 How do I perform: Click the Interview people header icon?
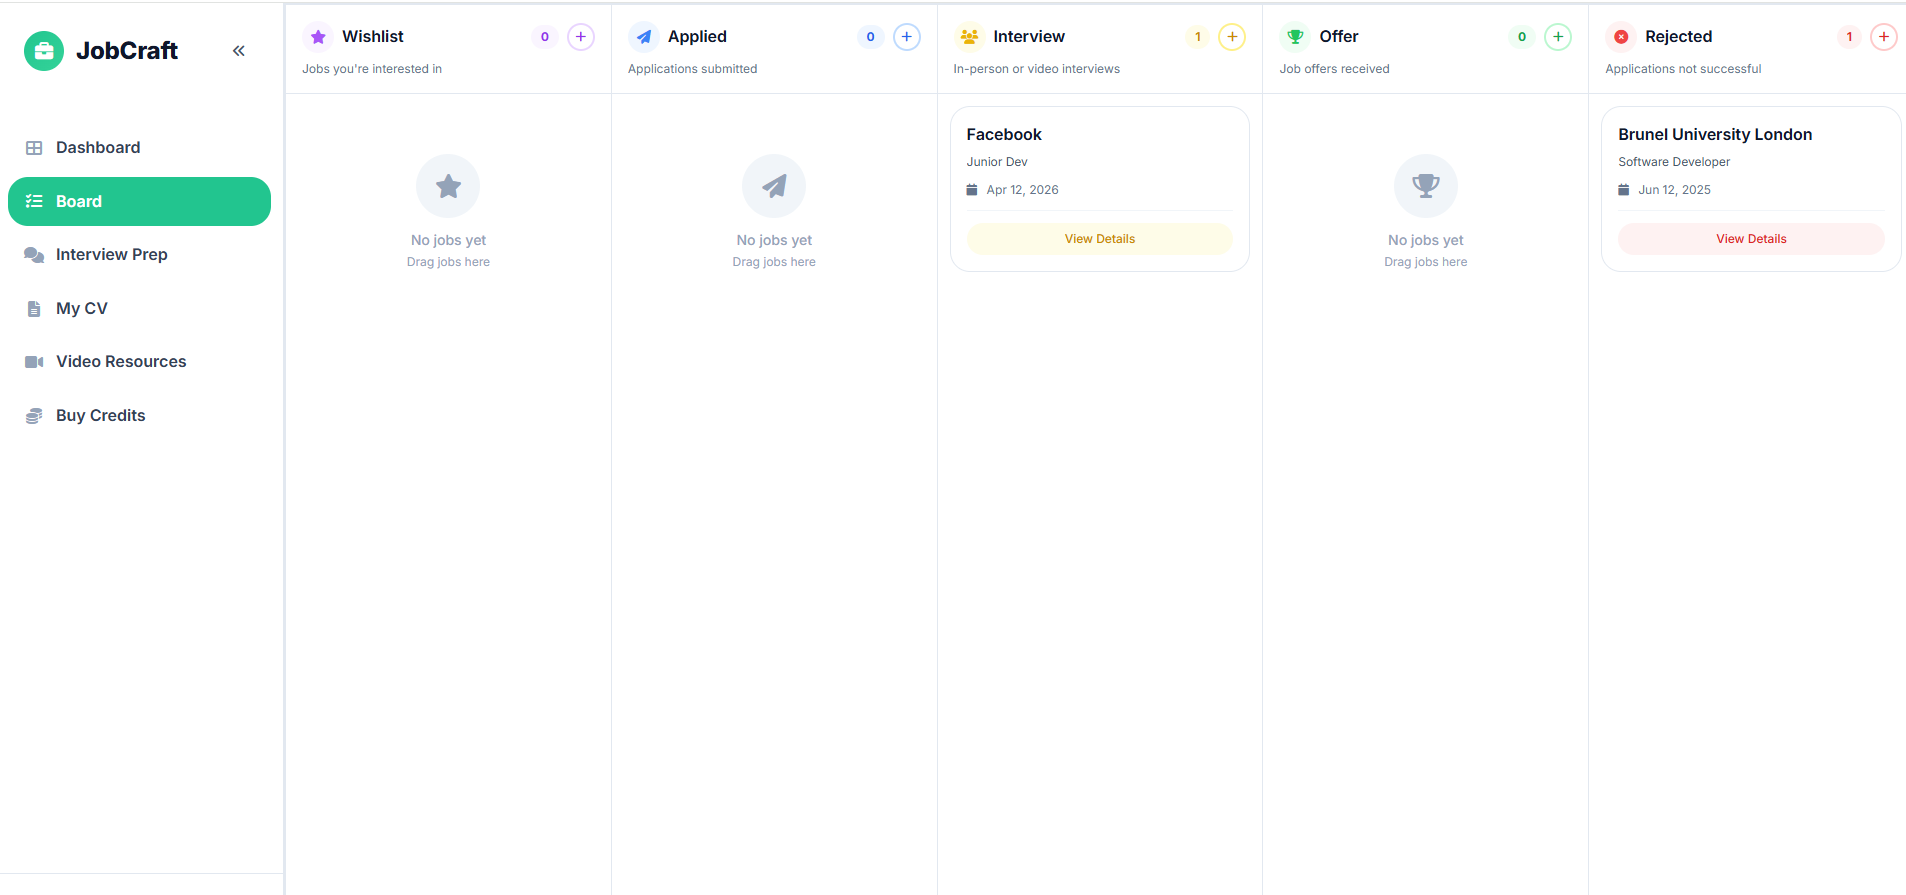(x=969, y=37)
